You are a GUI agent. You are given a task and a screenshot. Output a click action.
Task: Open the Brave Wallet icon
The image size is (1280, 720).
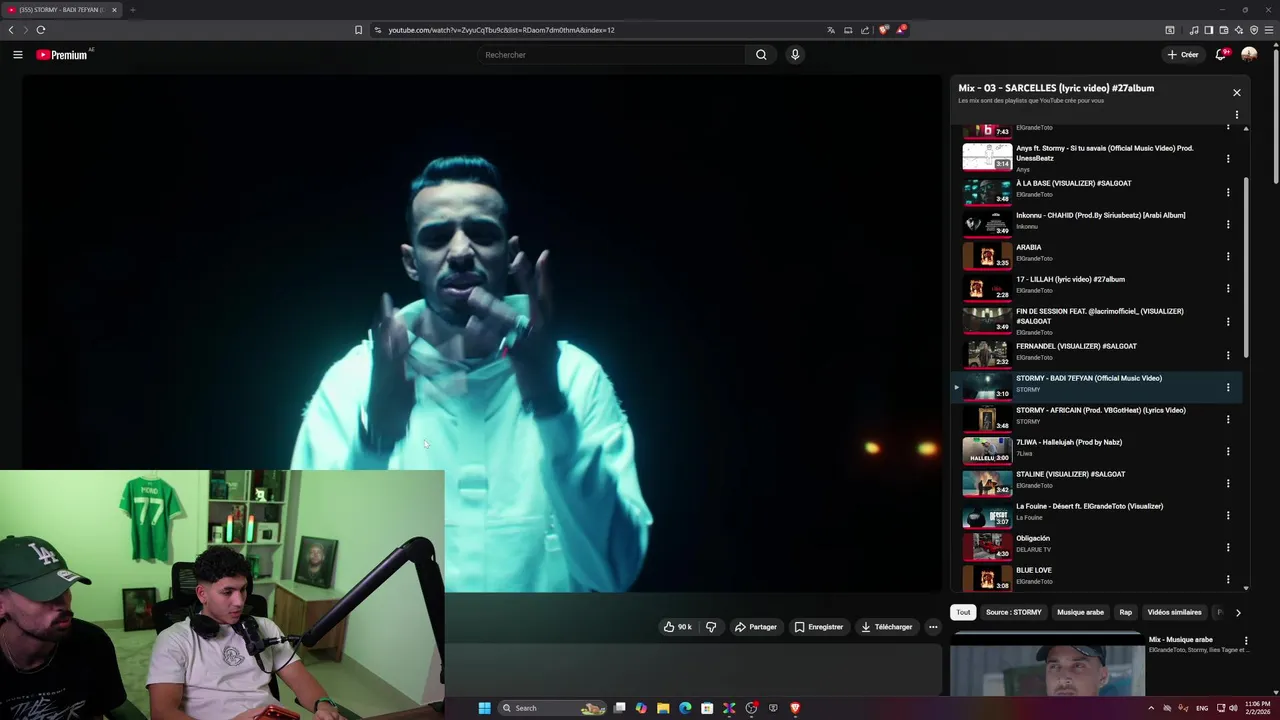click(x=1223, y=30)
